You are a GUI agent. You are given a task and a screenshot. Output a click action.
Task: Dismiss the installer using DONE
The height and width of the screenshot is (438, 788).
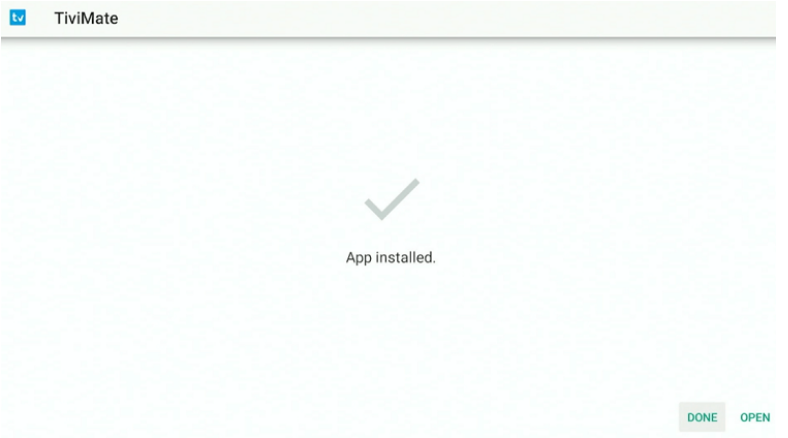coord(702,417)
